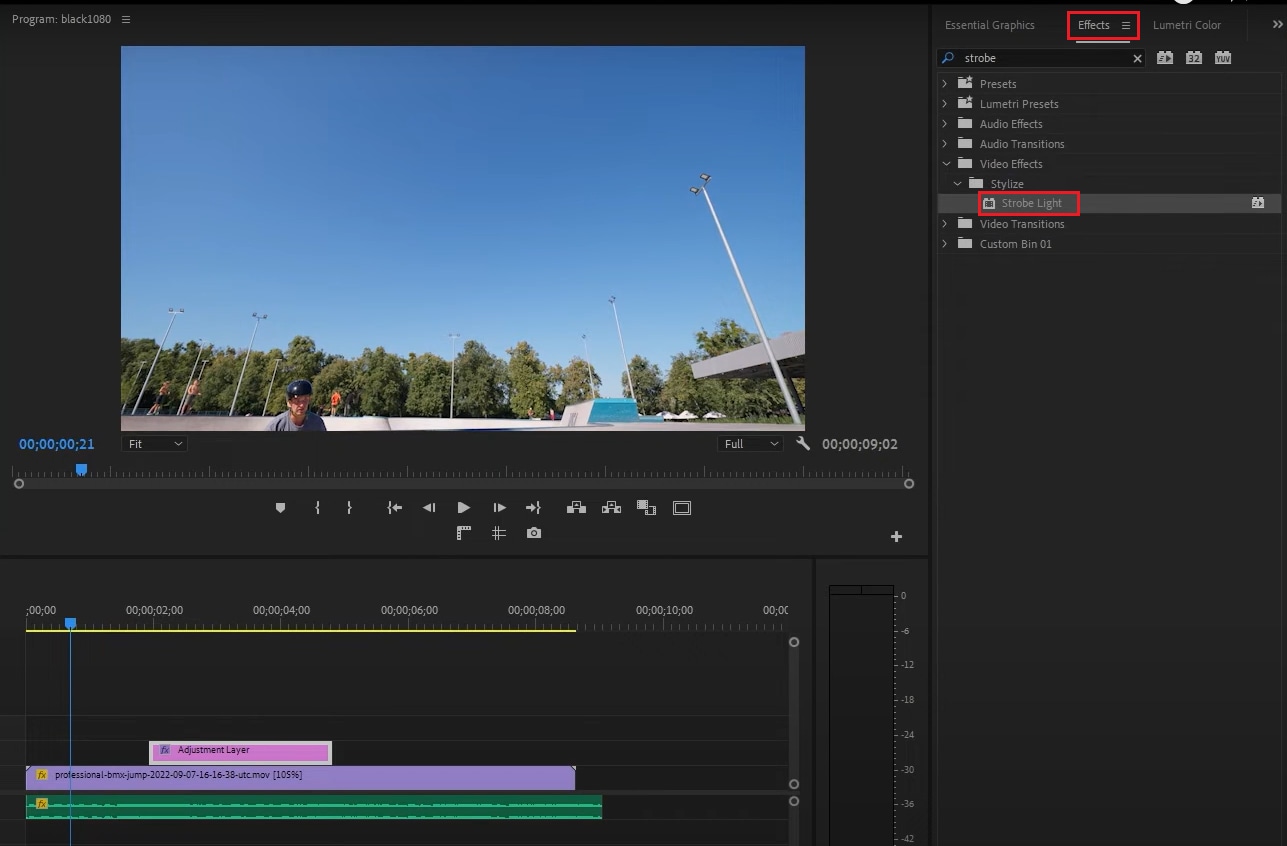Viewport: 1287px width, 846px height.
Task: Open the monitor settings wrench icon
Action: (802, 444)
